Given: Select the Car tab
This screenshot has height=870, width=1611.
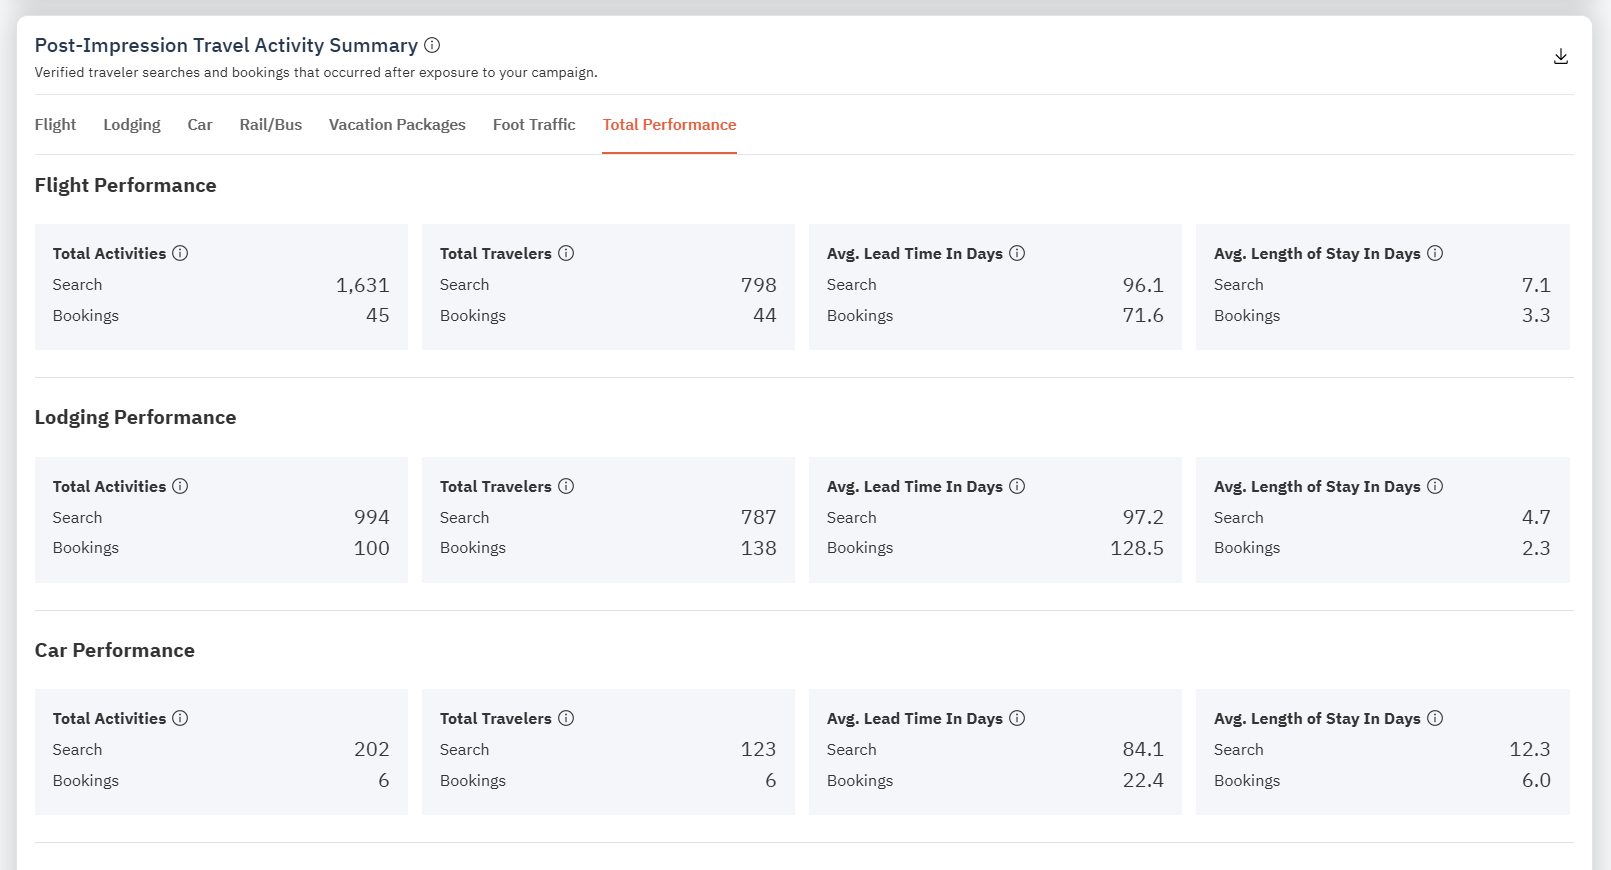Looking at the screenshot, I should click(x=200, y=125).
